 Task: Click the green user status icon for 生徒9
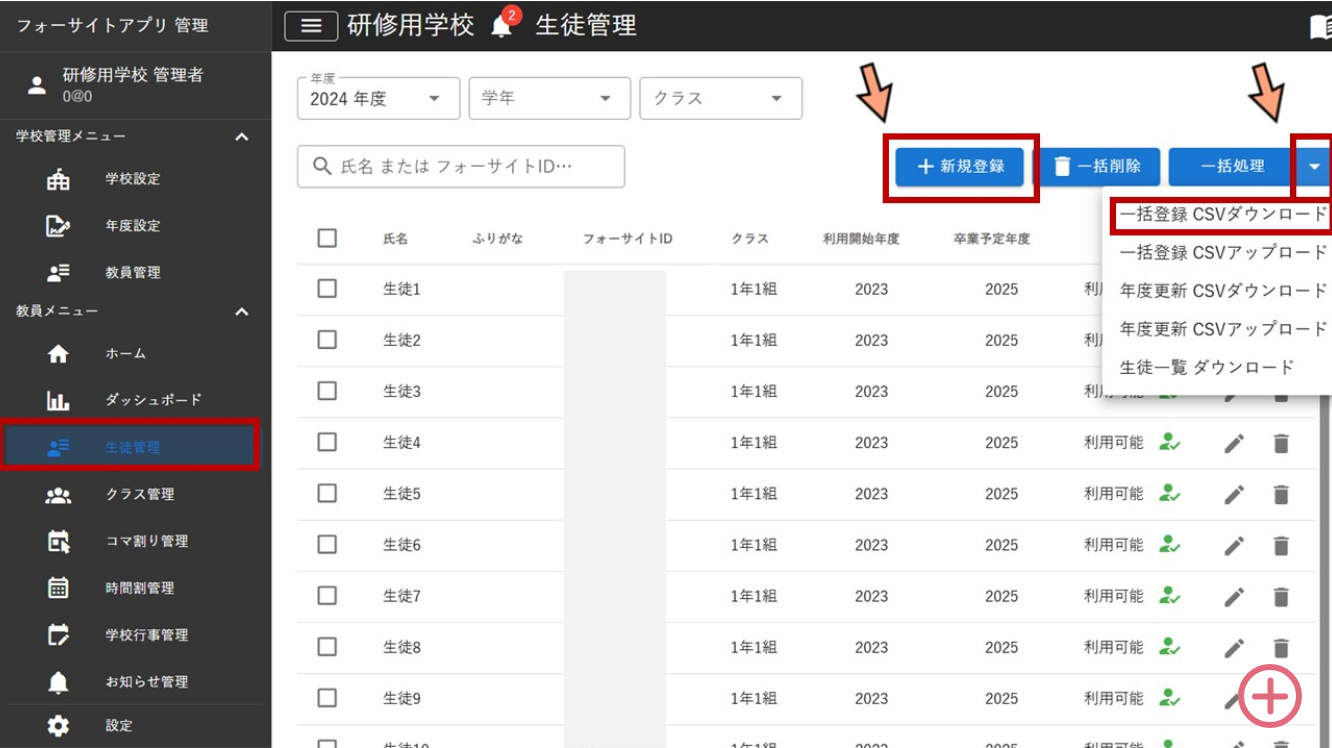(1169, 697)
